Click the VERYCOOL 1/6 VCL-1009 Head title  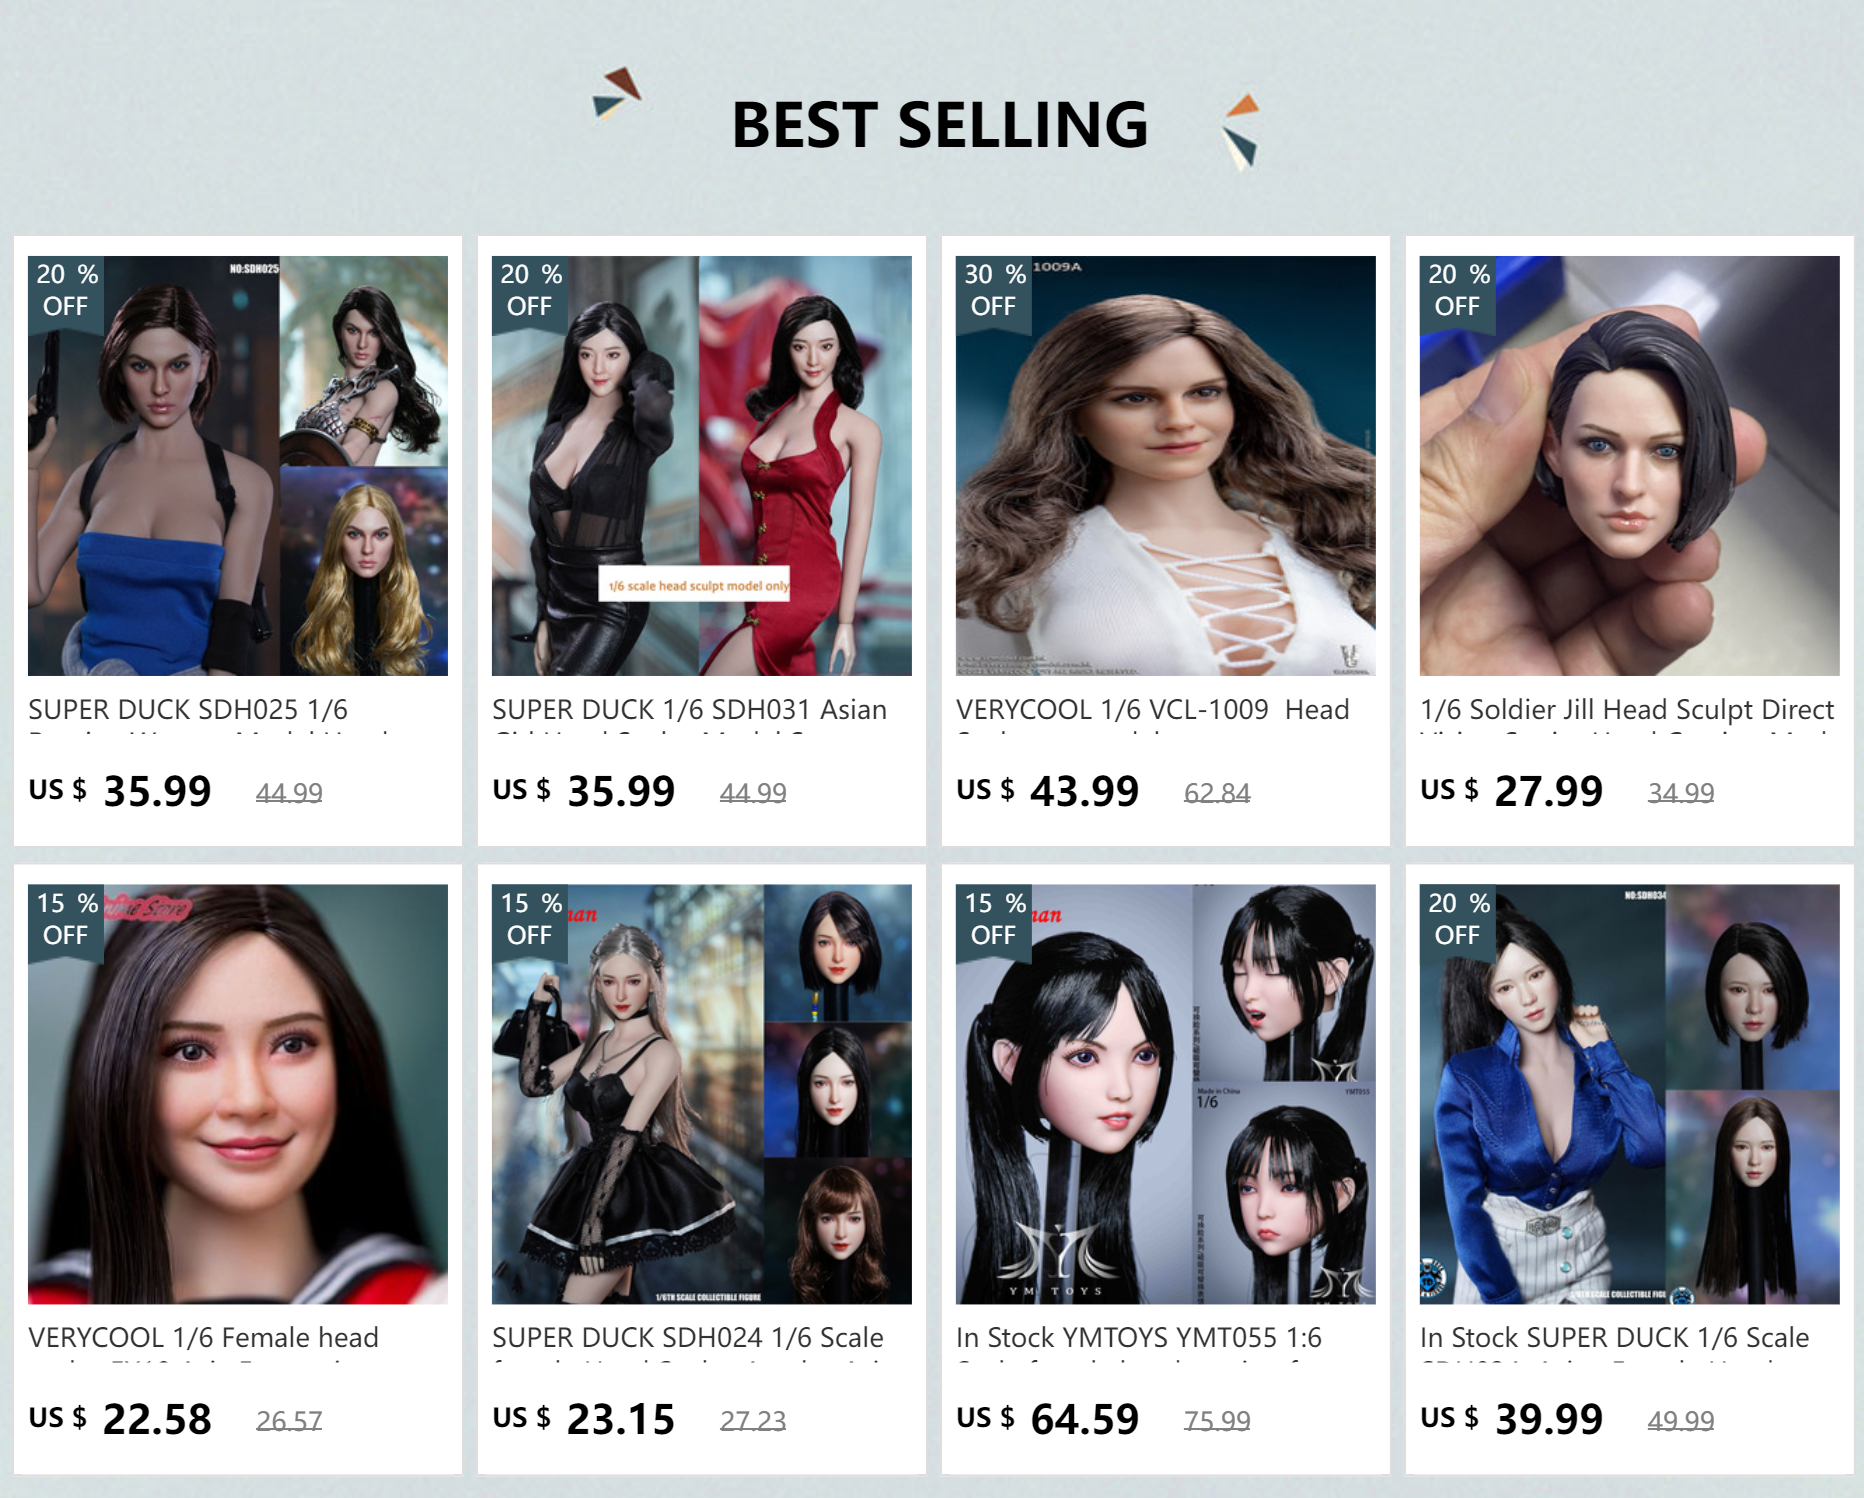1153,710
